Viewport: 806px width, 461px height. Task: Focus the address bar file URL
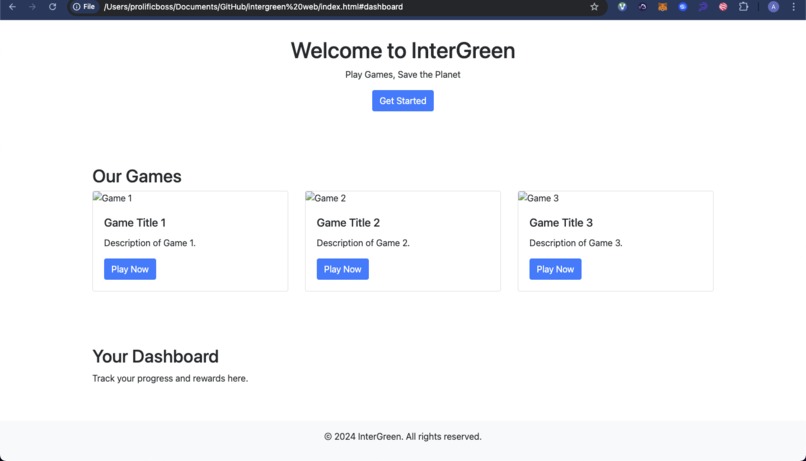(x=253, y=7)
